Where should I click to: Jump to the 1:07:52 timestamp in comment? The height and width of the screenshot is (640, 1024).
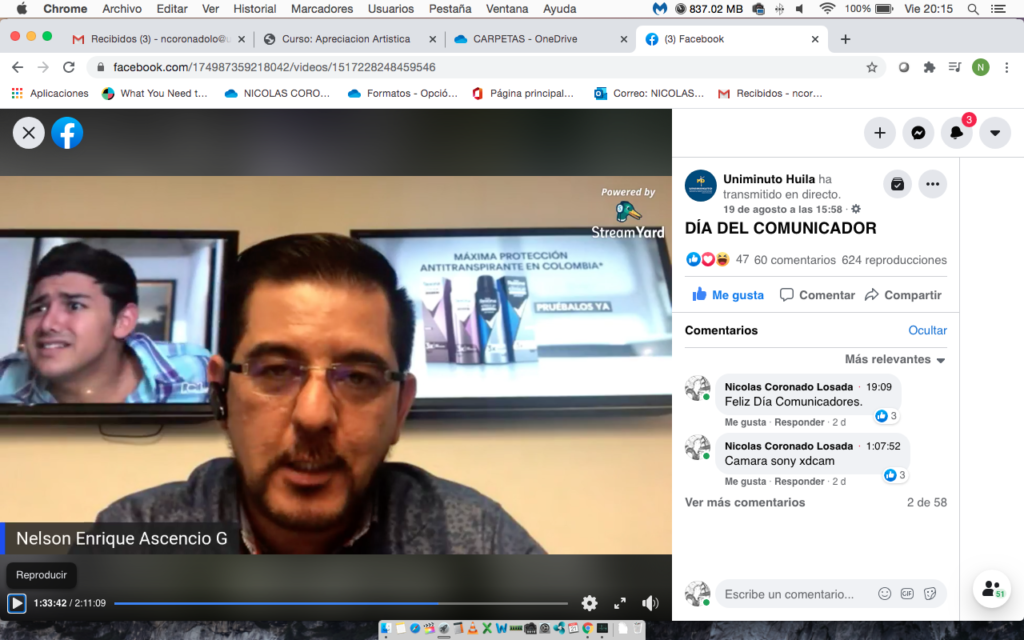(x=883, y=446)
